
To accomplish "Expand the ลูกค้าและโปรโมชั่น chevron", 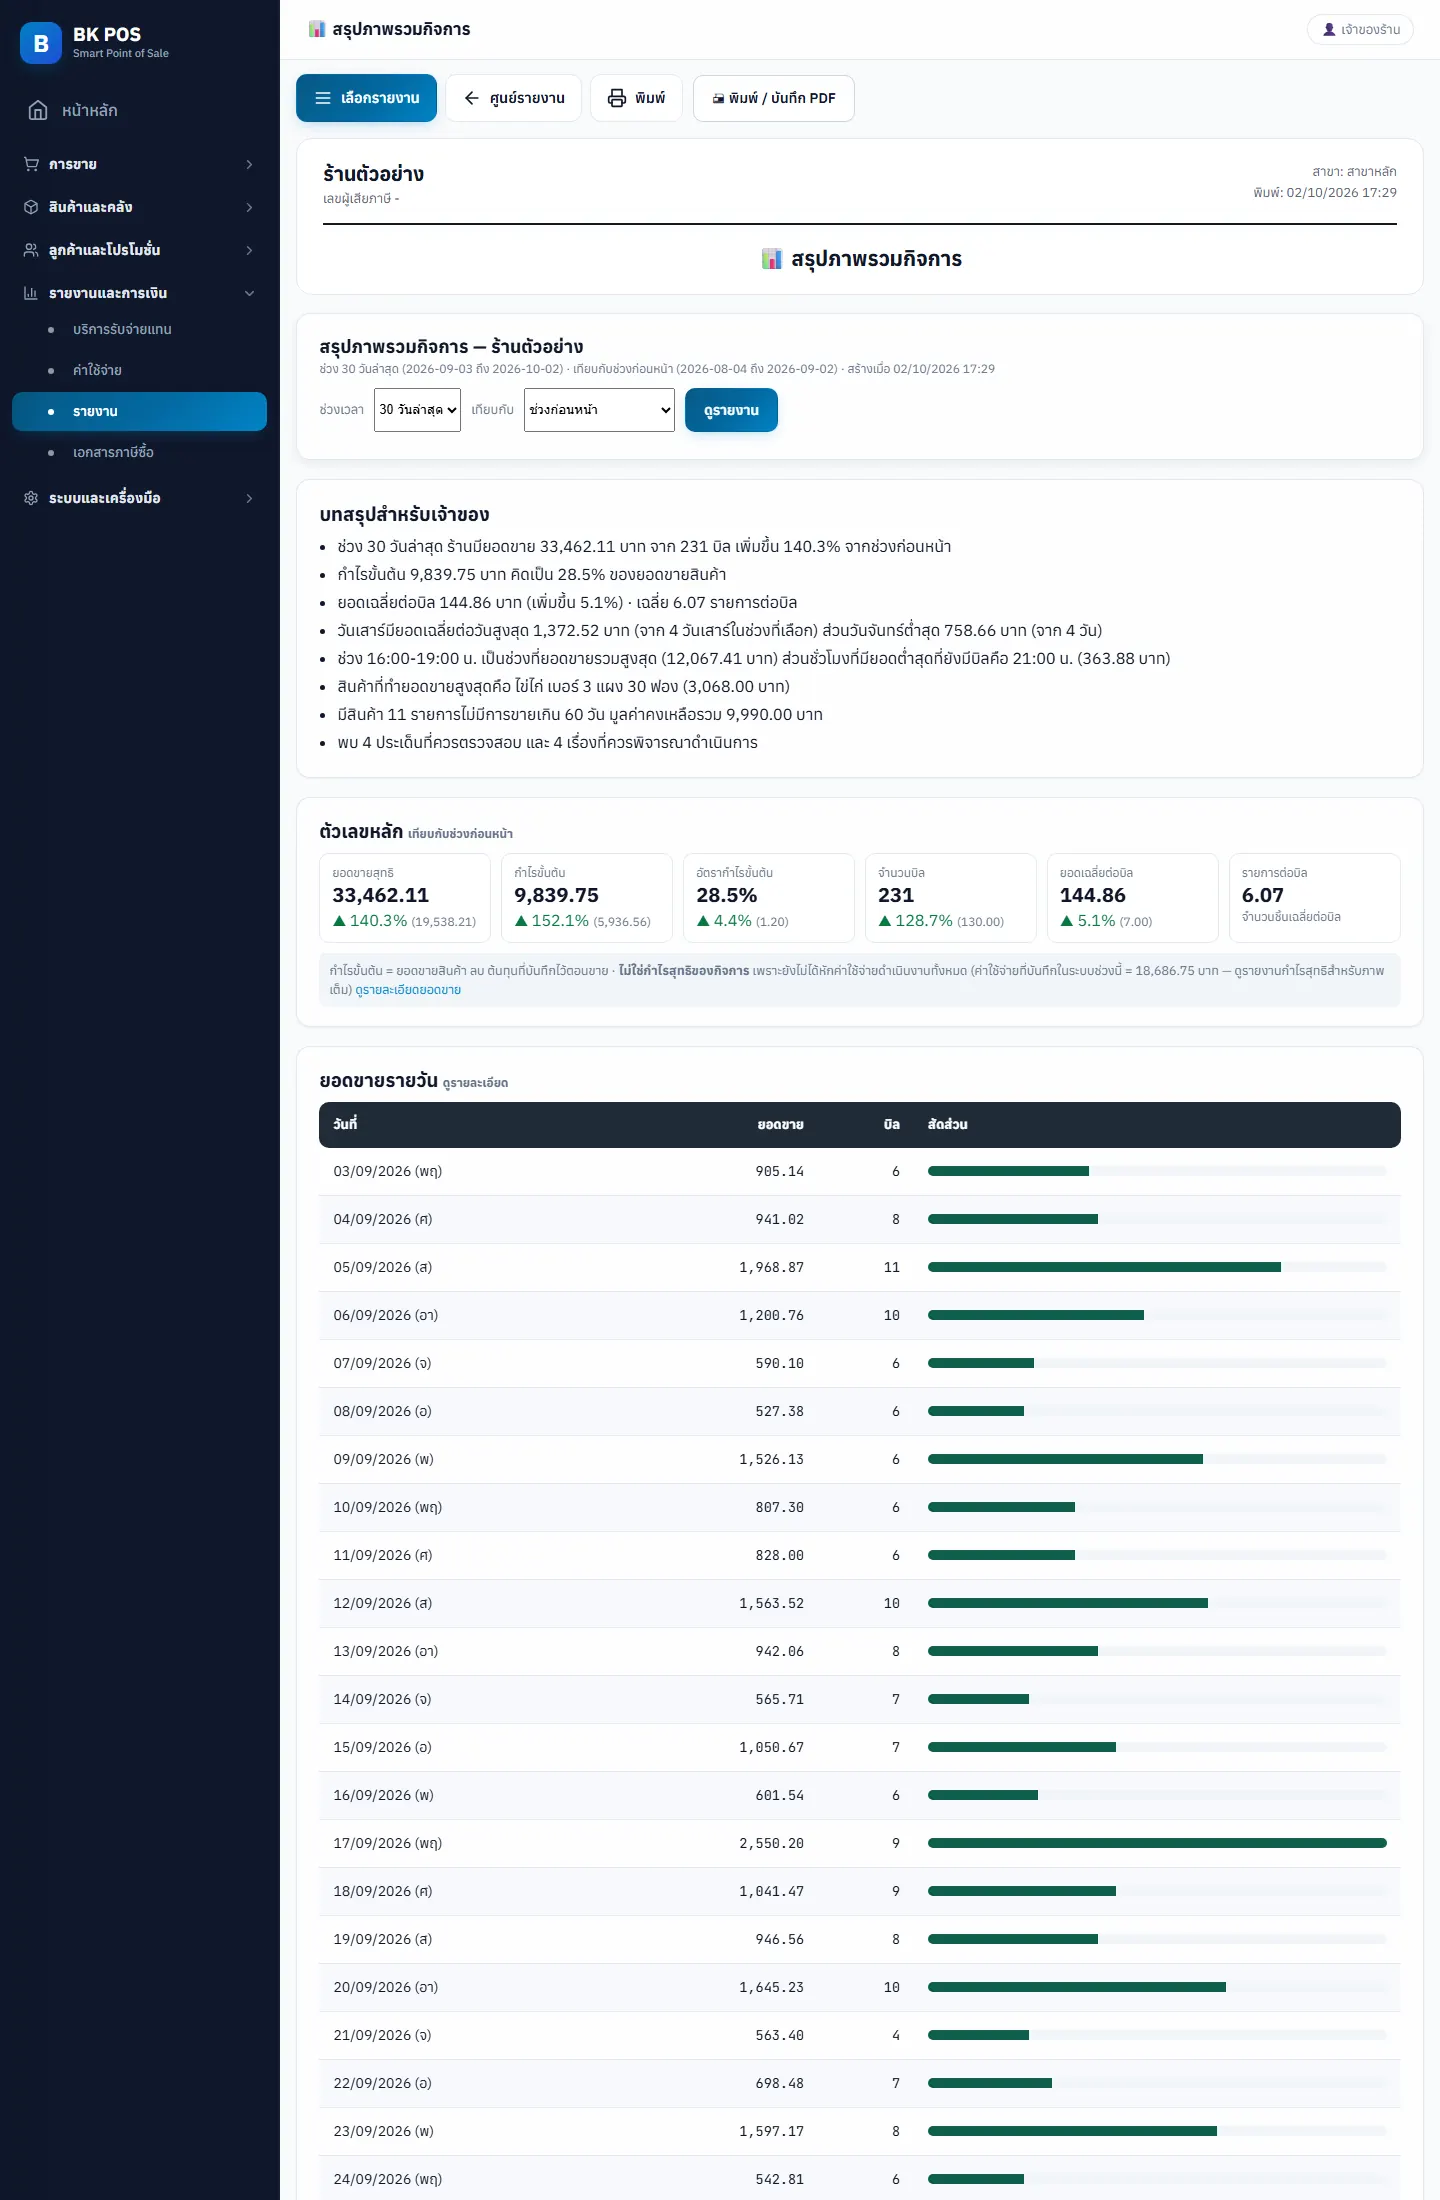I will (x=249, y=250).
